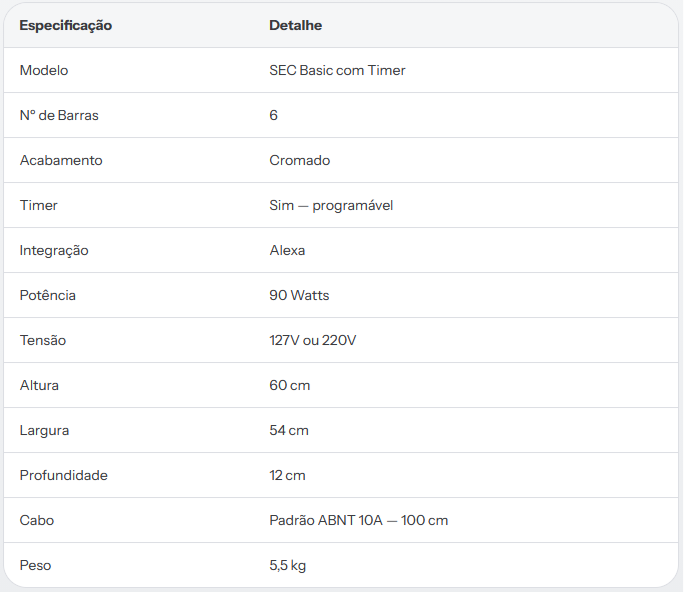Click the Especificação column header
This screenshot has height=593, width=684.
click(65, 25)
